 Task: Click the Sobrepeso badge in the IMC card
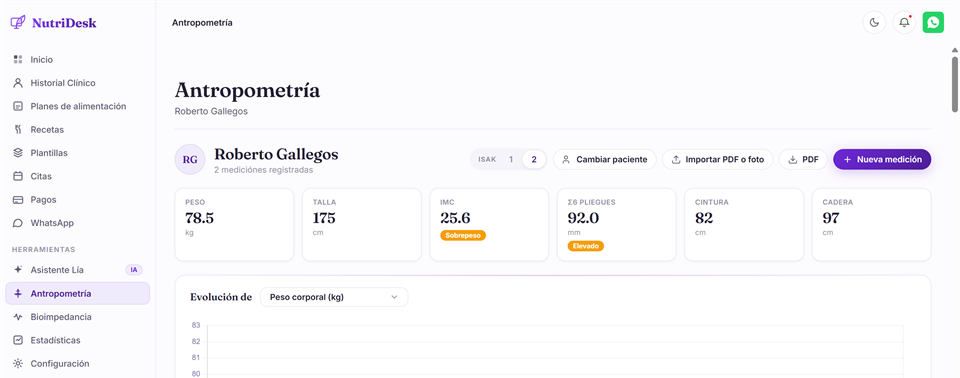pos(463,235)
